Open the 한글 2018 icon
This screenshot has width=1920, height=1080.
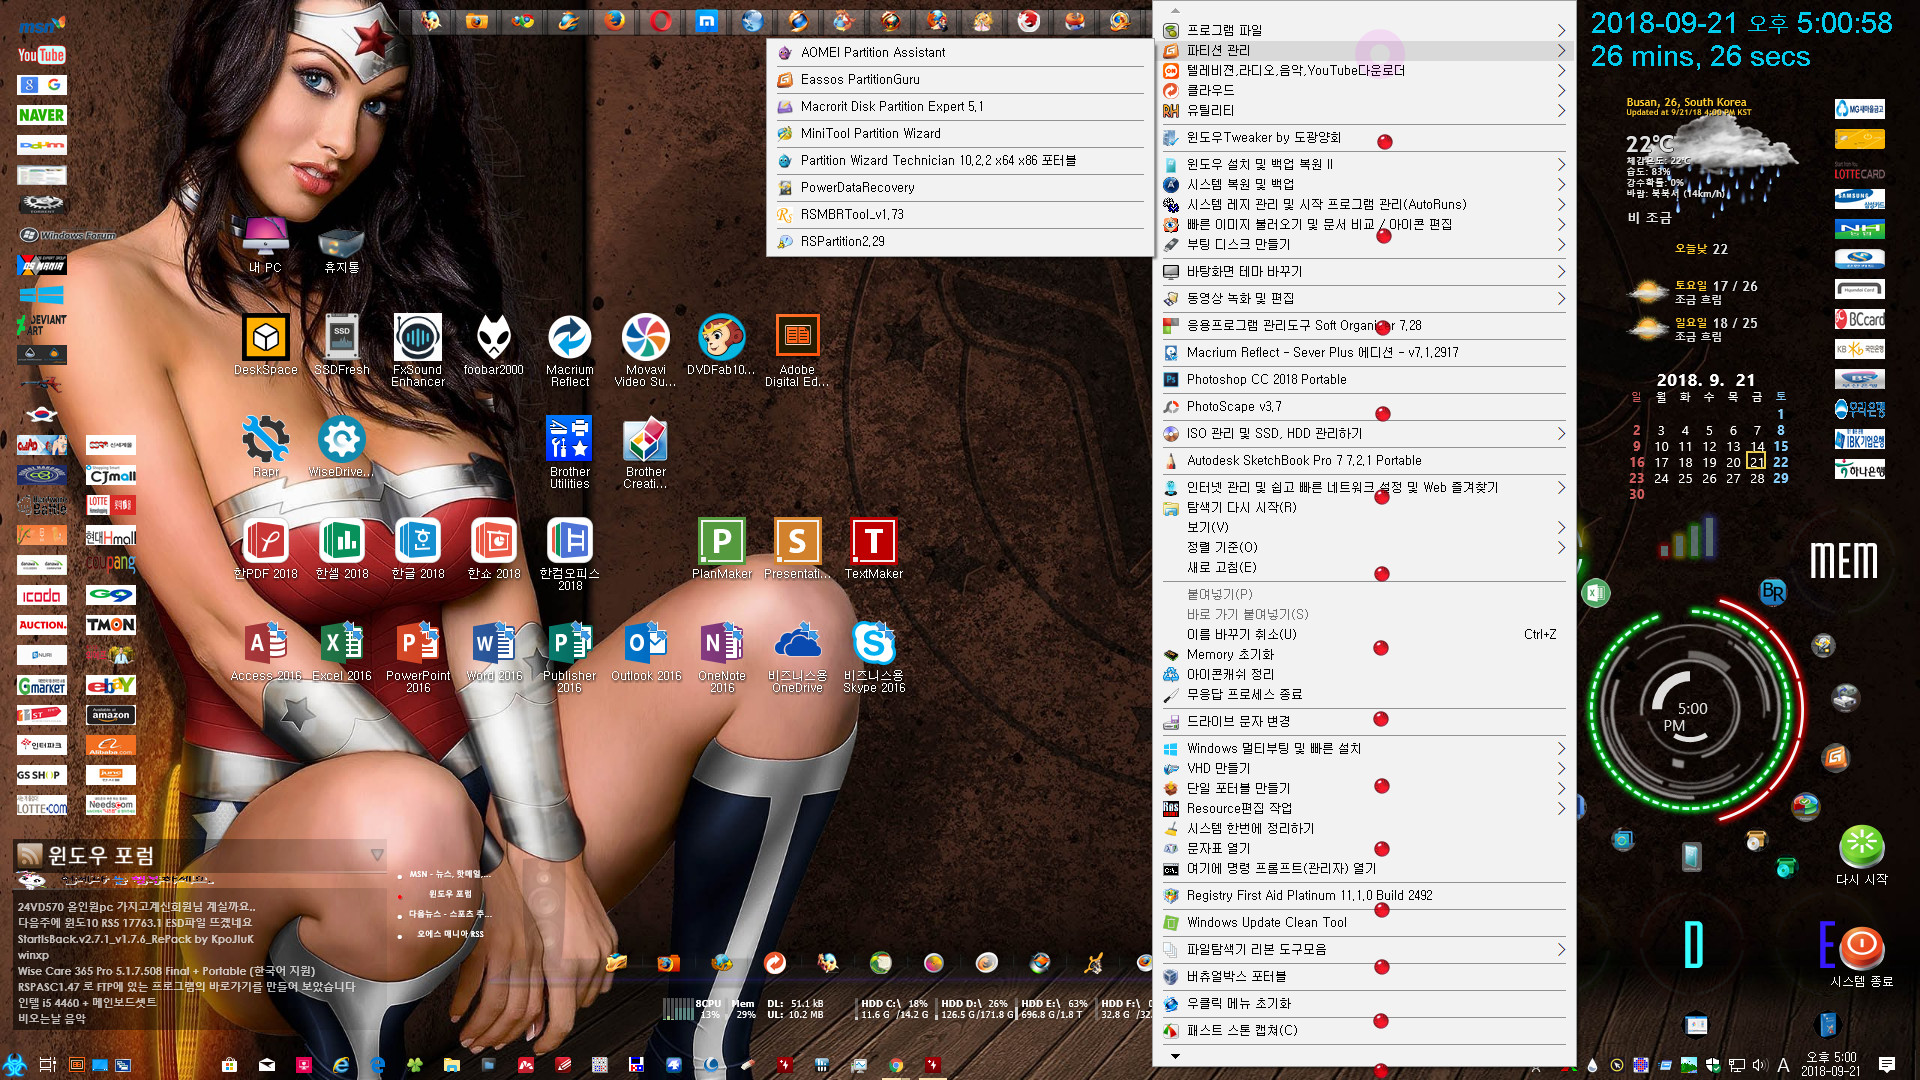click(418, 549)
